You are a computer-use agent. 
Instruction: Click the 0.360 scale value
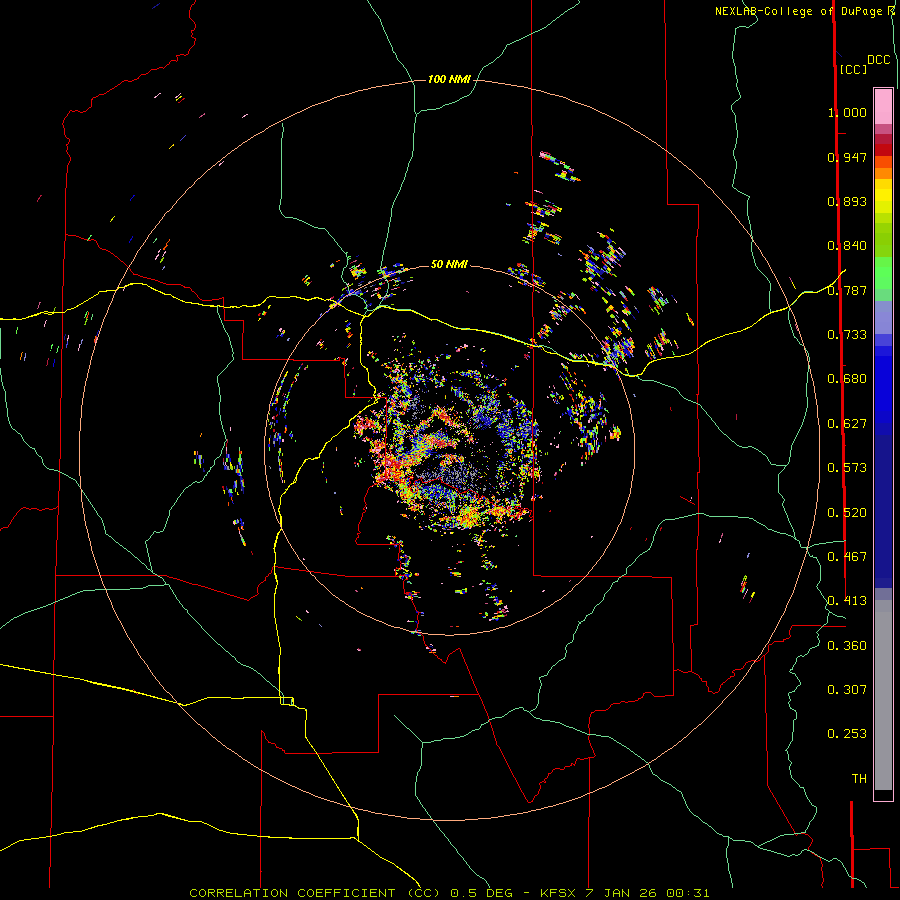click(847, 646)
